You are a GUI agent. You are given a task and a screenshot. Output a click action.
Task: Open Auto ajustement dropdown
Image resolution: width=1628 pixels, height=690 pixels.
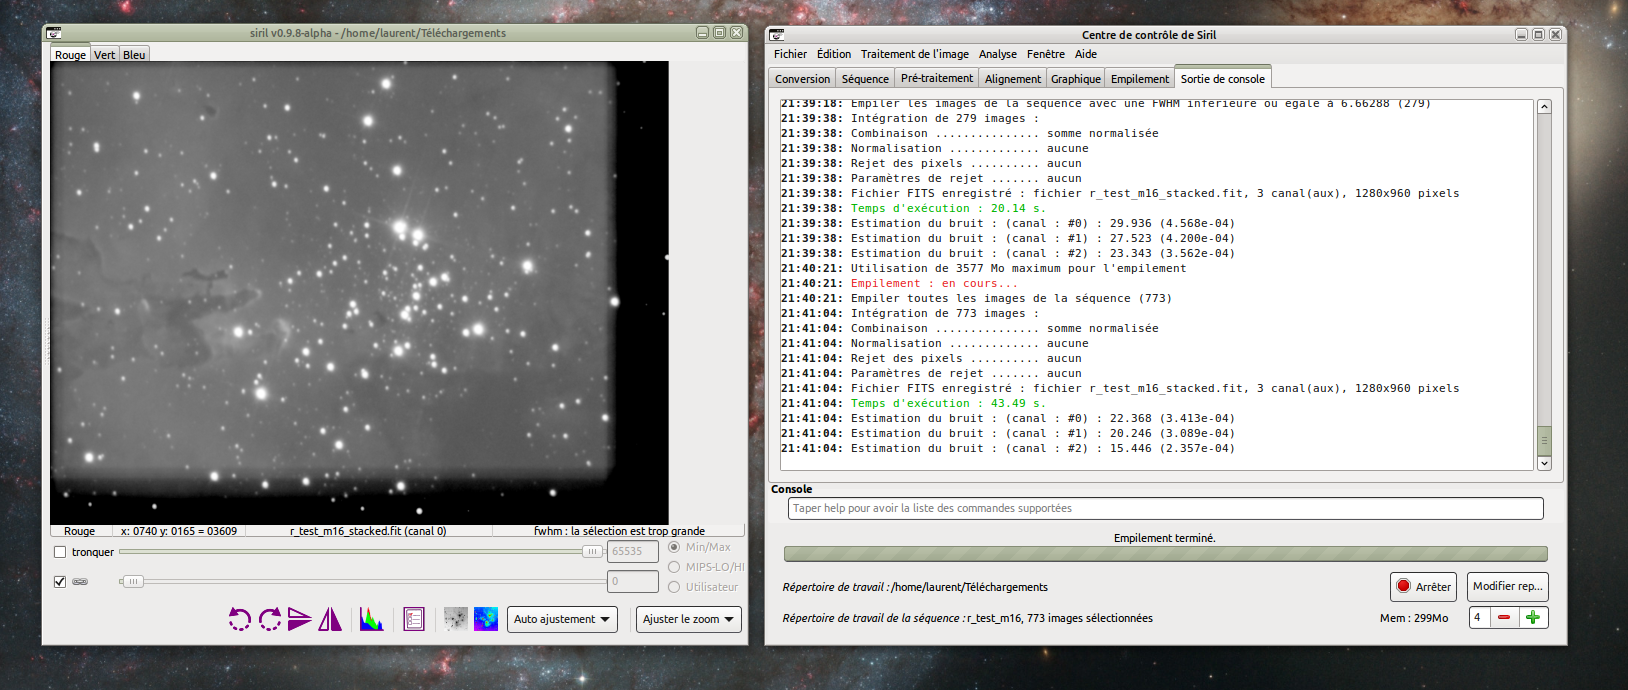tap(562, 620)
